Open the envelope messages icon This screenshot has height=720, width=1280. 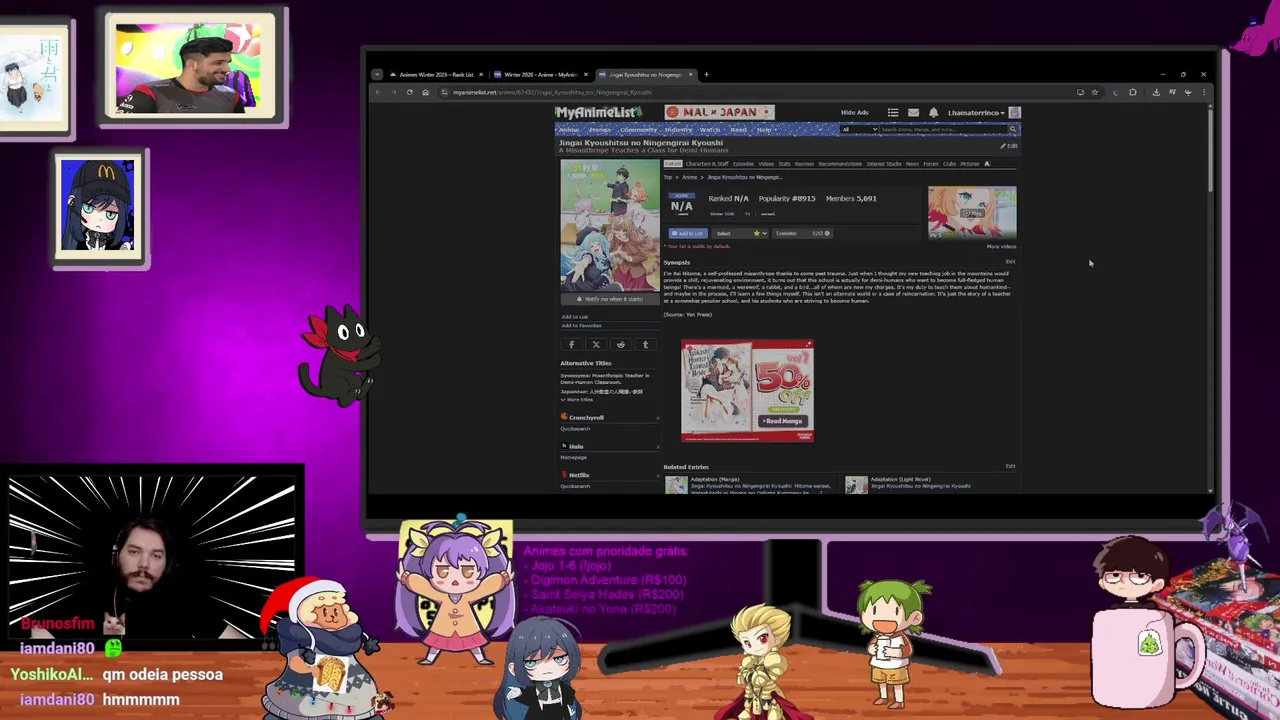click(x=913, y=113)
